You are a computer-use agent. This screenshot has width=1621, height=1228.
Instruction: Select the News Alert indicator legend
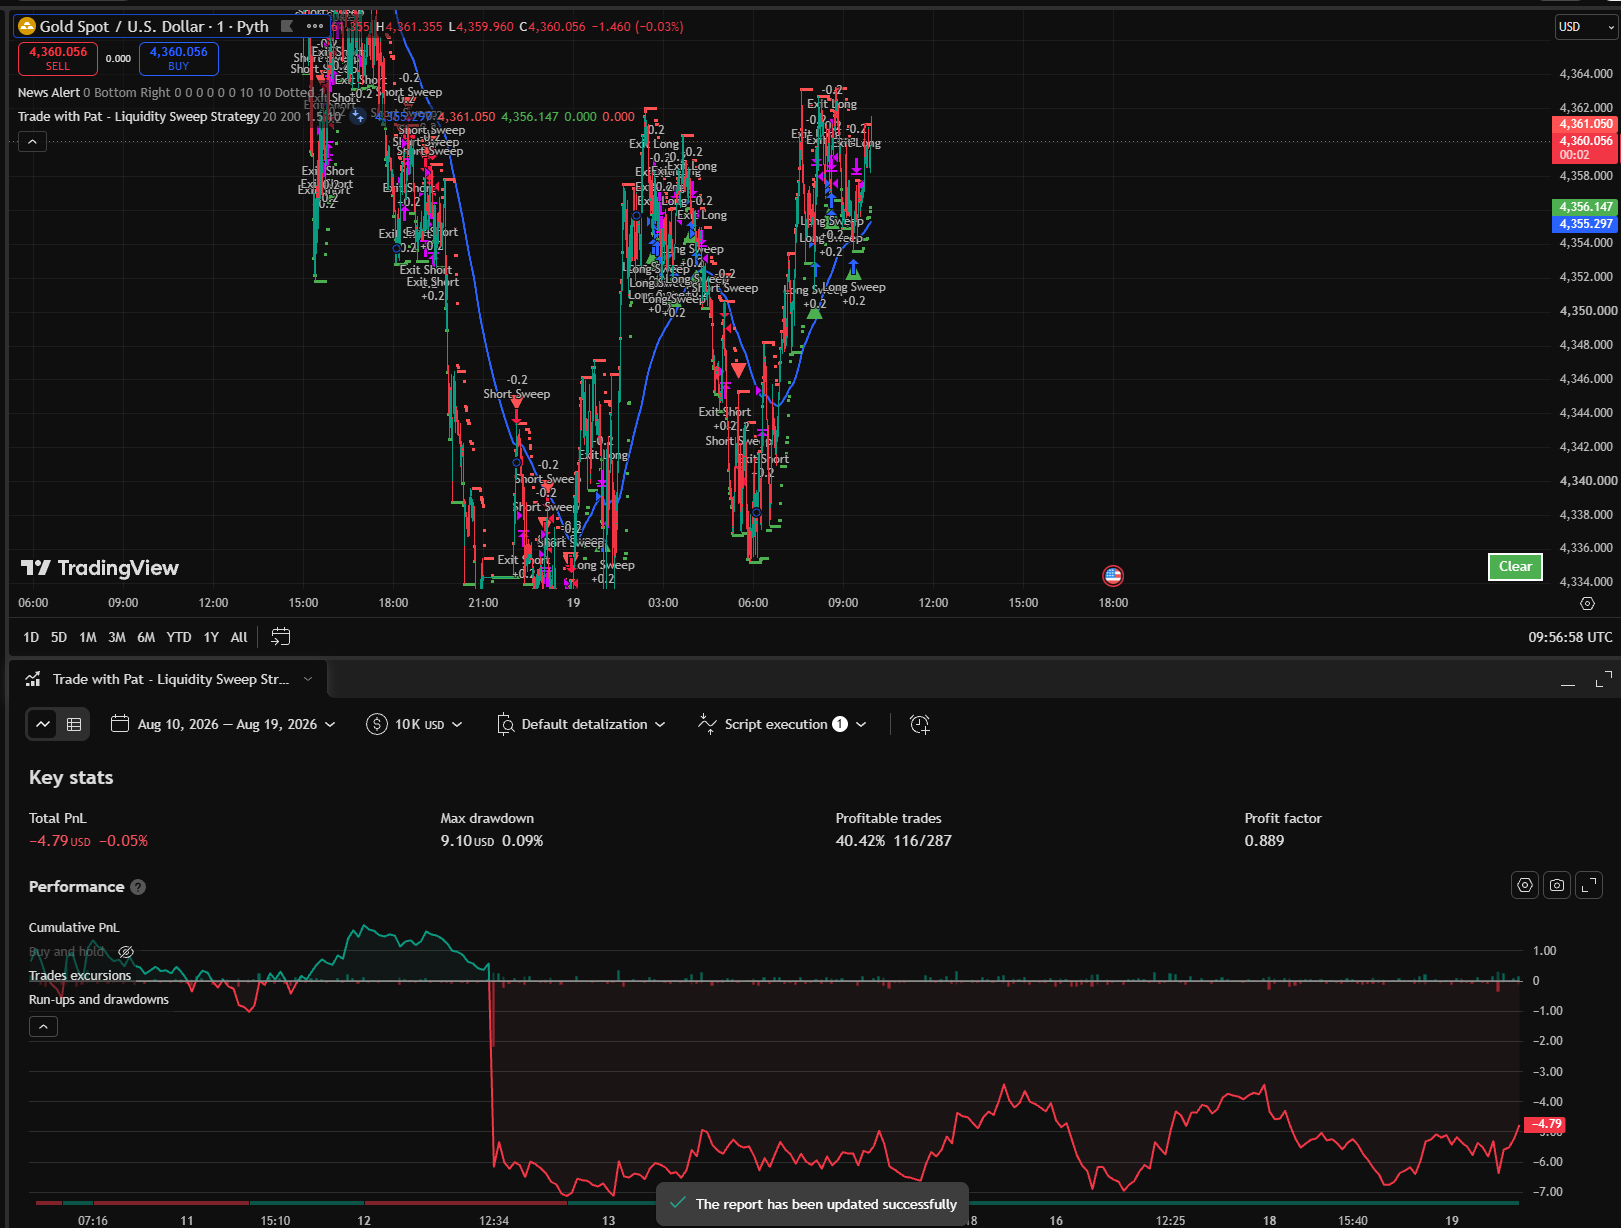[x=48, y=92]
